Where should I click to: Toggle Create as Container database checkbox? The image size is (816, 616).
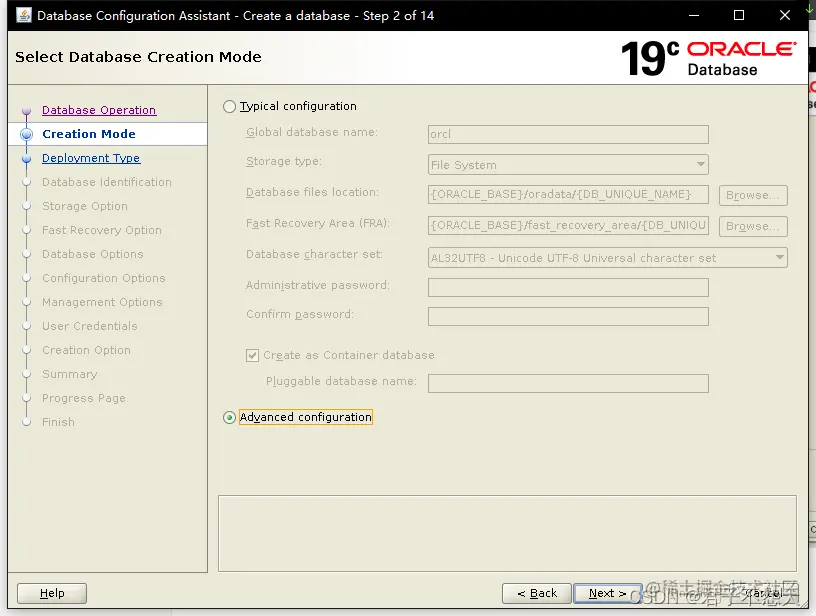tap(252, 355)
